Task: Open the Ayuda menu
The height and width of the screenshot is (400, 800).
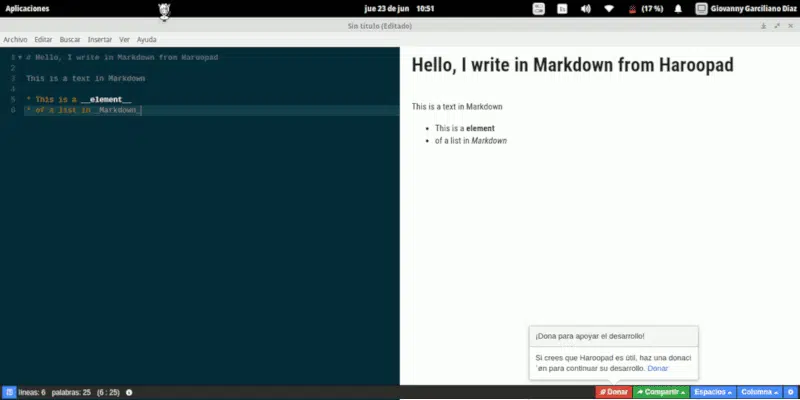Action: click(146, 40)
